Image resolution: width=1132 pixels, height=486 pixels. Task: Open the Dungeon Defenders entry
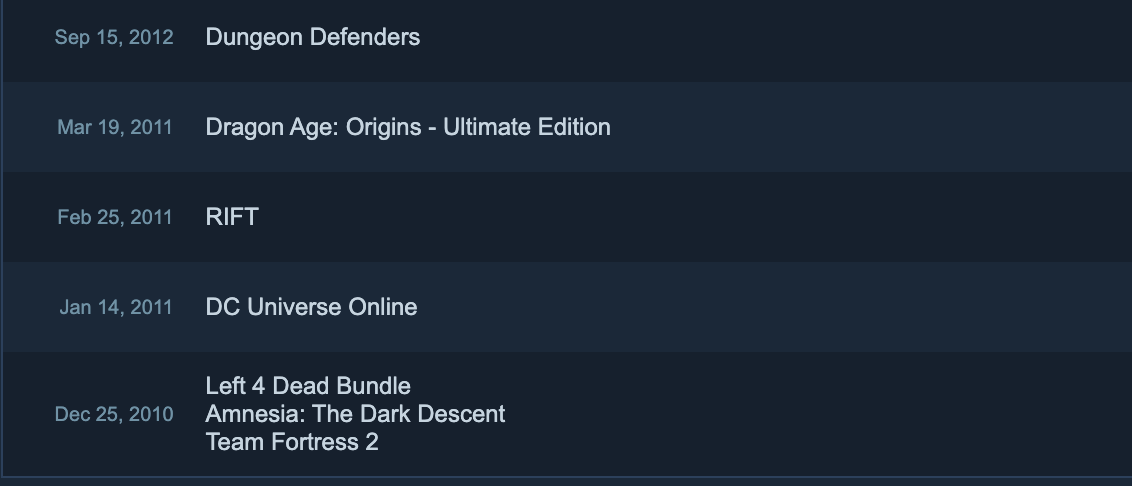click(x=312, y=37)
